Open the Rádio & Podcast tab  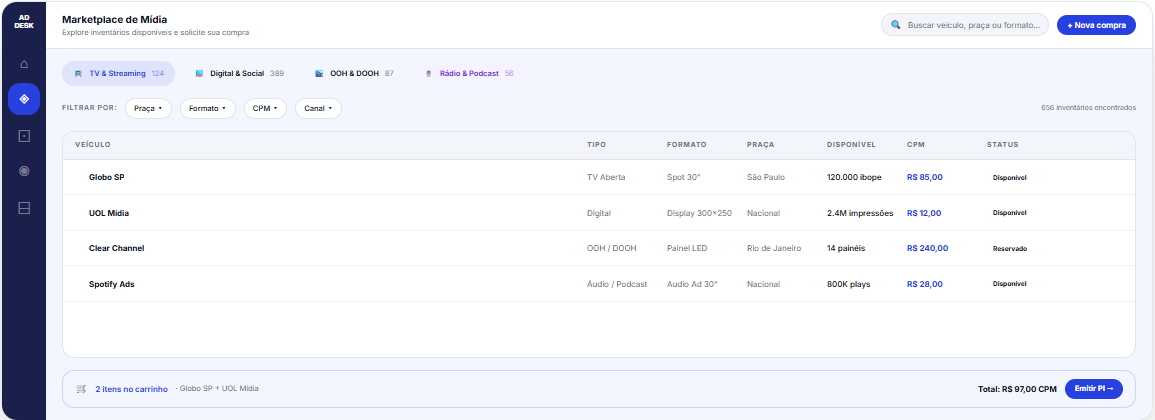click(x=469, y=74)
